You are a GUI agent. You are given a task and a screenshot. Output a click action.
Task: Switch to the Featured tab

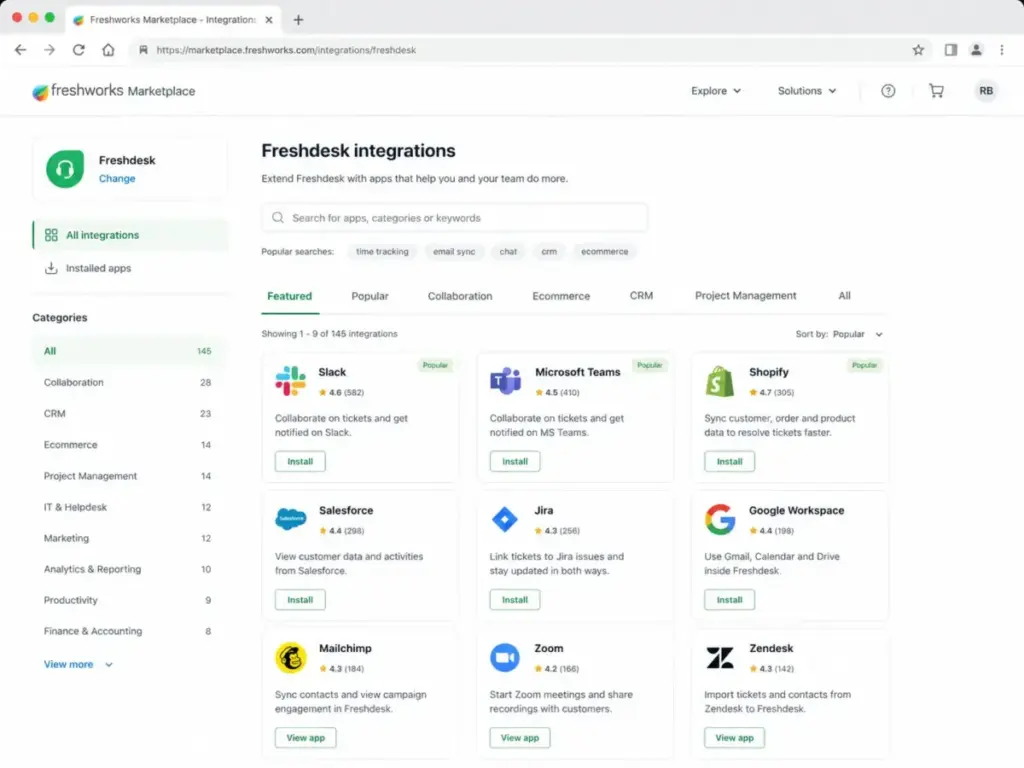coord(289,296)
